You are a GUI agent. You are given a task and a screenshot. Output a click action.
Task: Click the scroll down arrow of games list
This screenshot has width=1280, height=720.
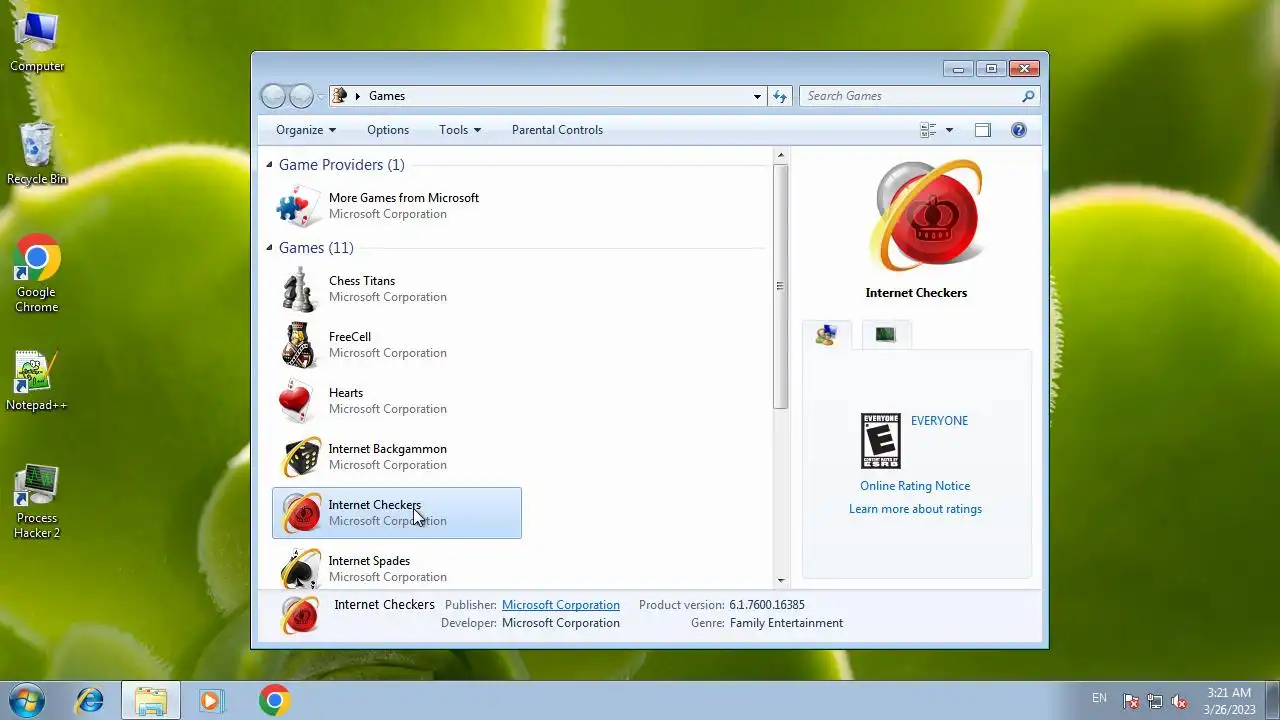tap(781, 580)
